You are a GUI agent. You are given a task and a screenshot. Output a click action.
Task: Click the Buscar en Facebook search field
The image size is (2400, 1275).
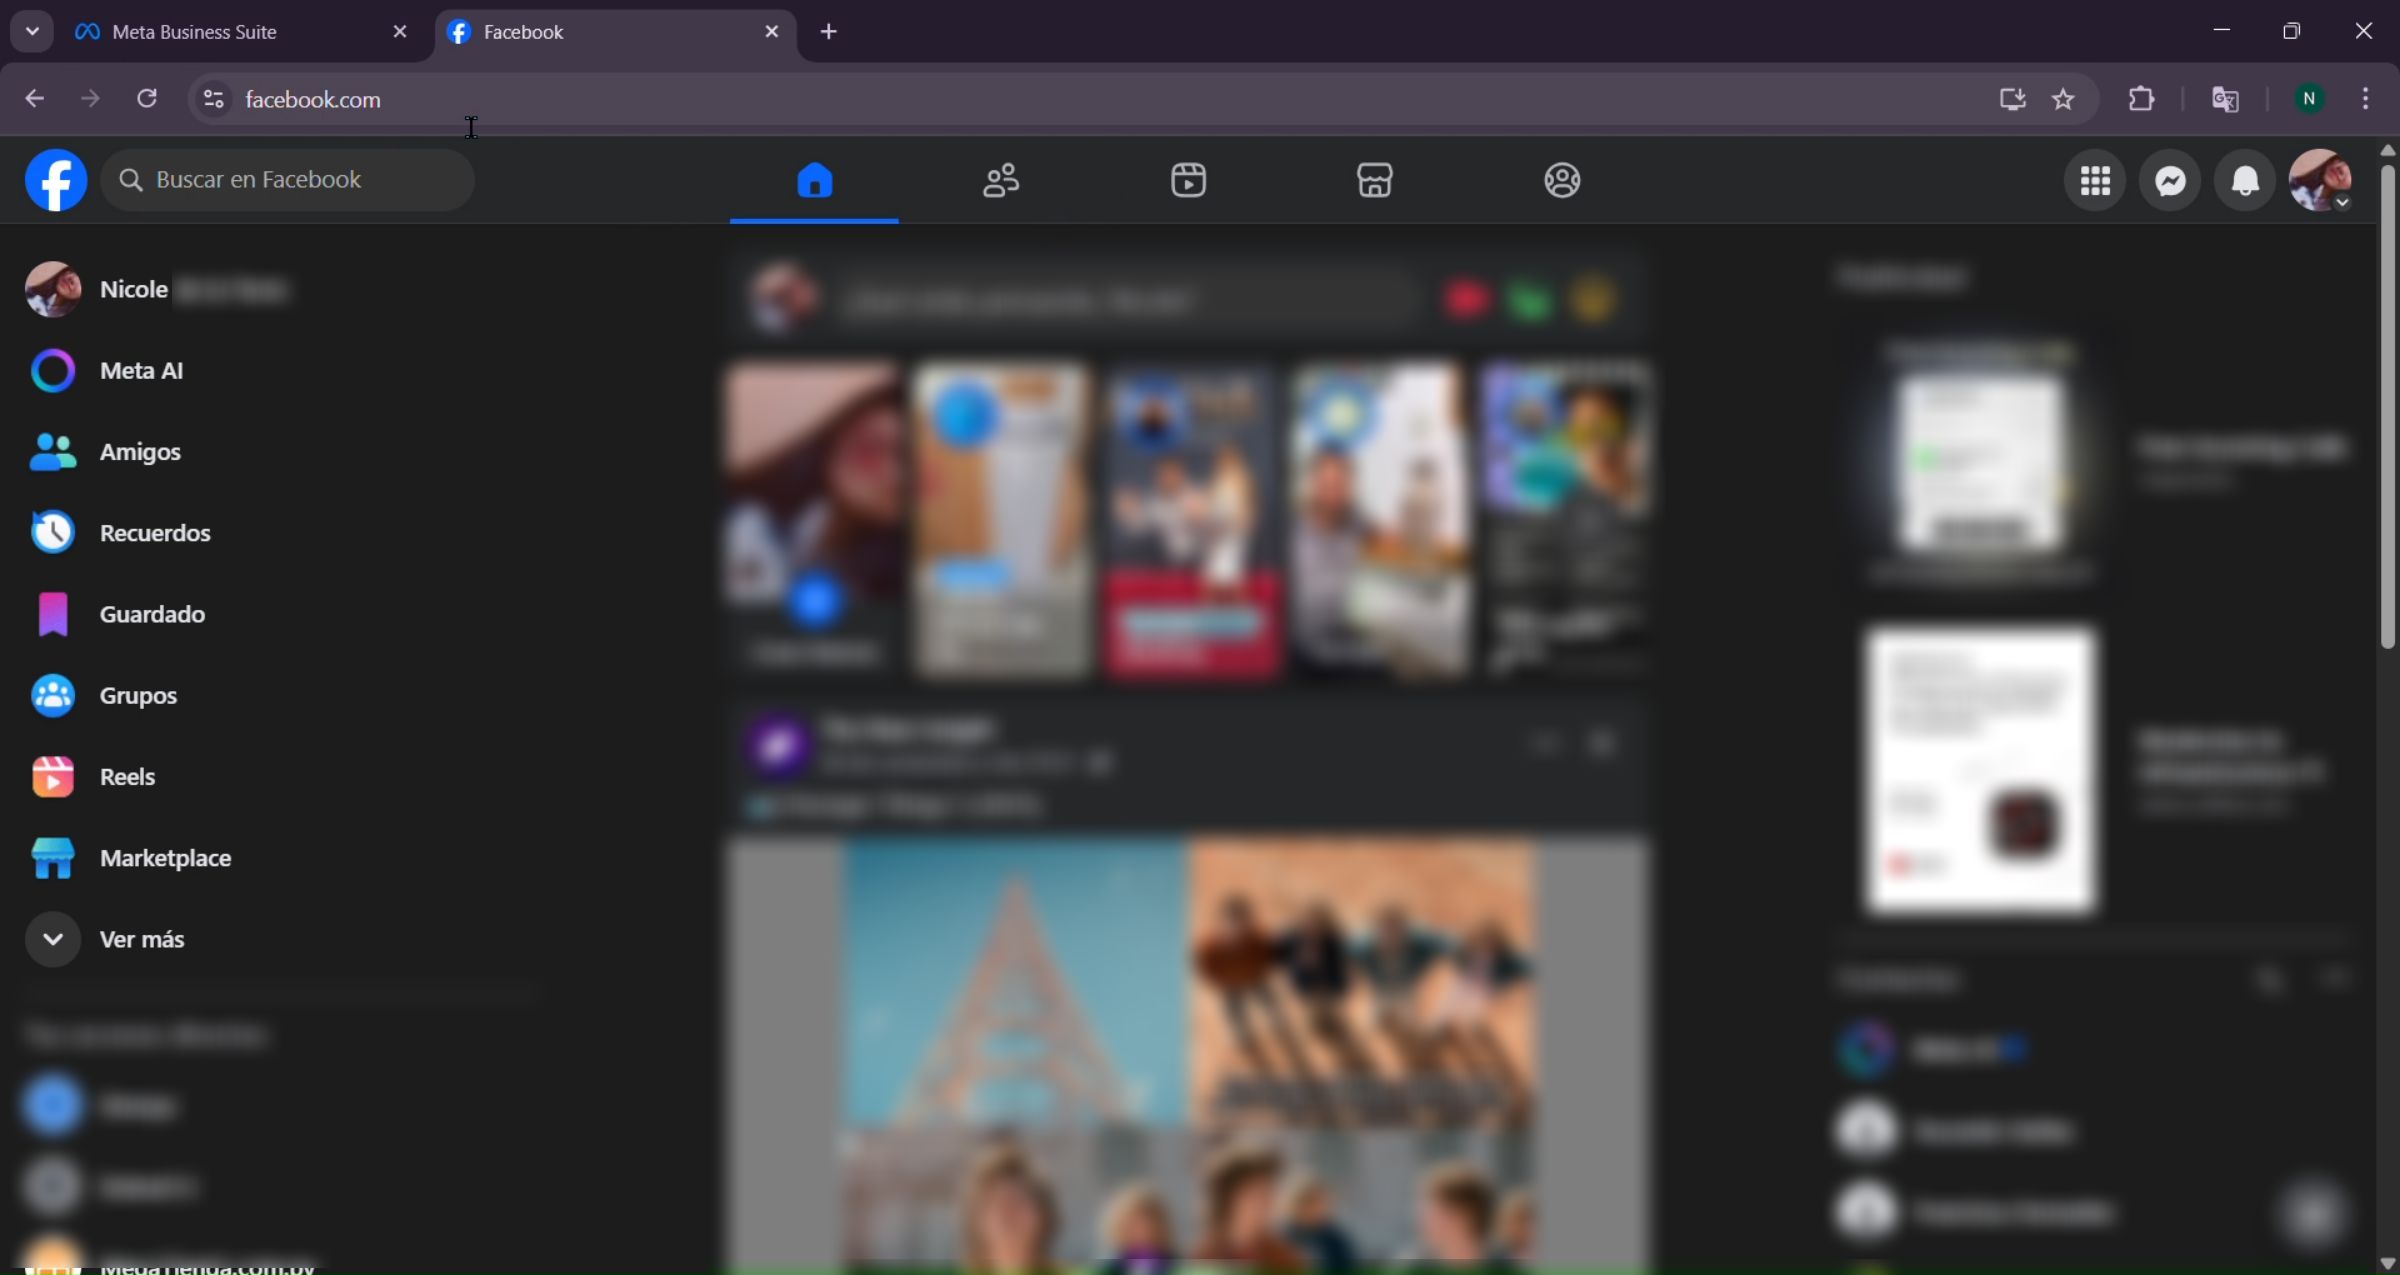pos(287,180)
